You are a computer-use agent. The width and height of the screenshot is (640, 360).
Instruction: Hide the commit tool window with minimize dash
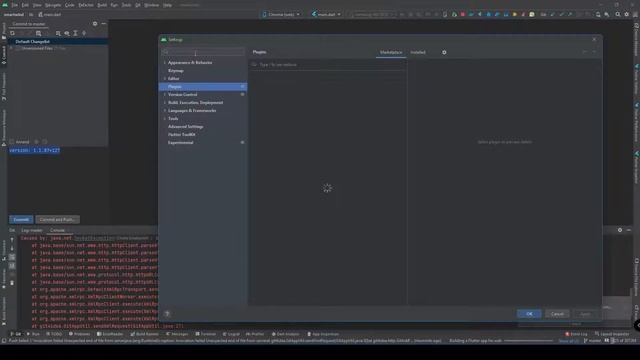pos(104,24)
